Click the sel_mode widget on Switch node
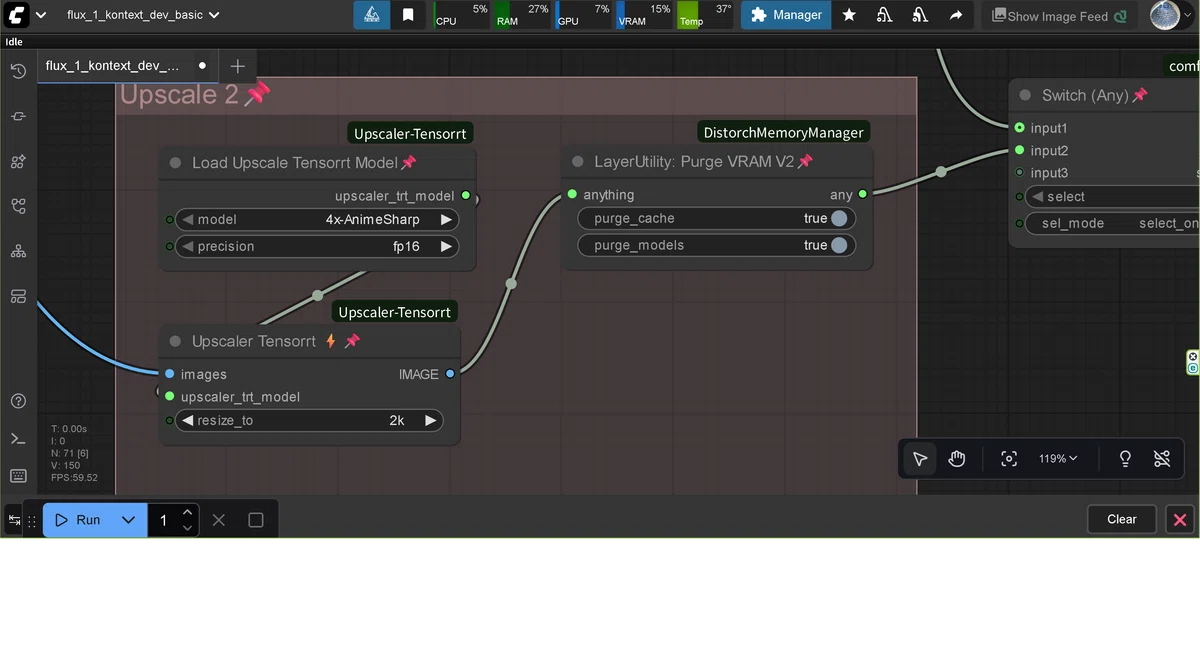Screen dimensions: 1200x650 pos(1112,223)
